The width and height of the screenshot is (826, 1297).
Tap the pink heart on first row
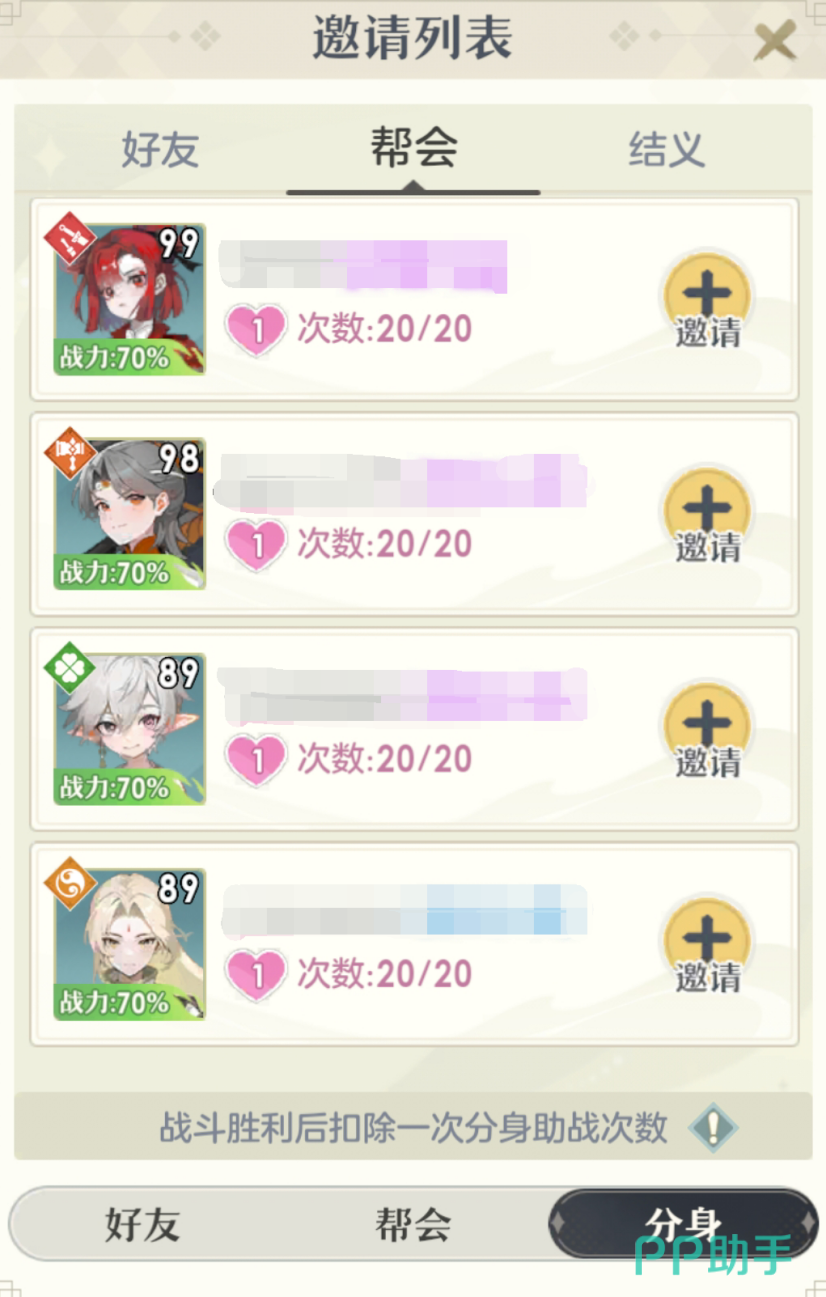click(256, 329)
